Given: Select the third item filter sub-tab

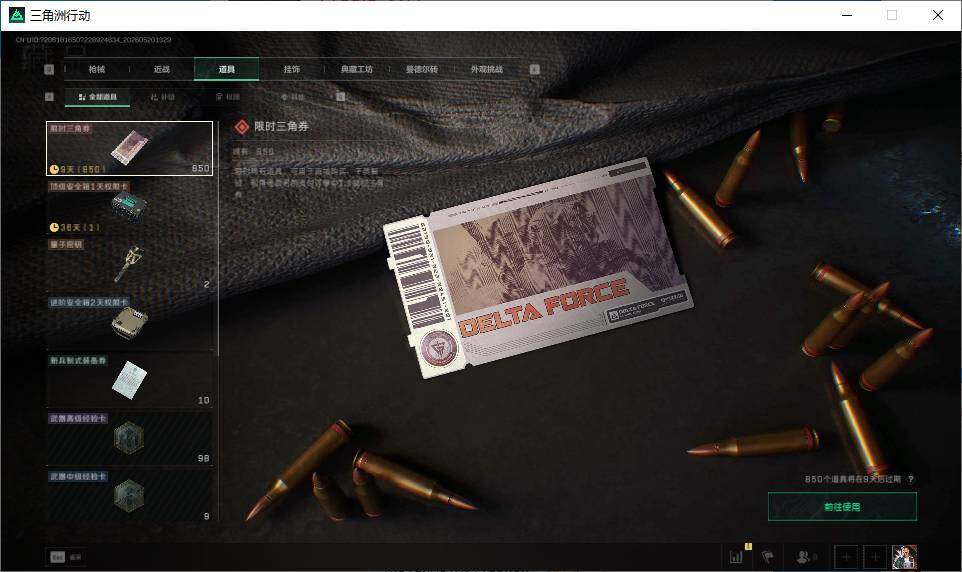Looking at the screenshot, I should pos(228,97).
